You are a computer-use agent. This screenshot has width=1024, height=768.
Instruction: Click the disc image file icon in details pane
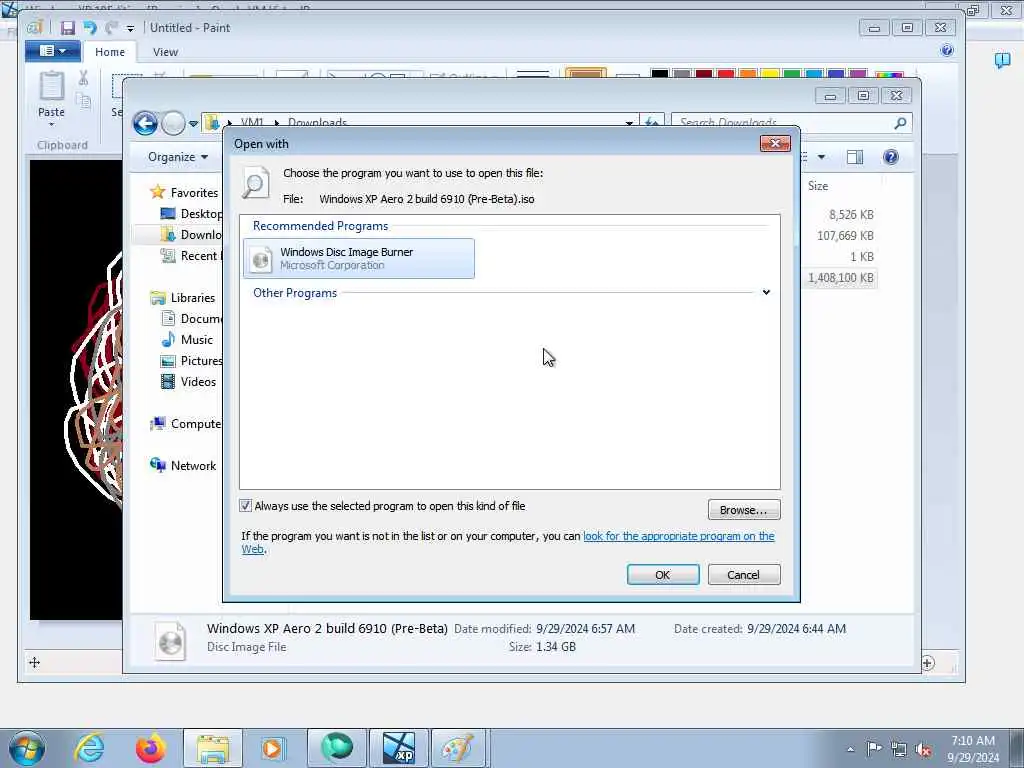tap(170, 639)
